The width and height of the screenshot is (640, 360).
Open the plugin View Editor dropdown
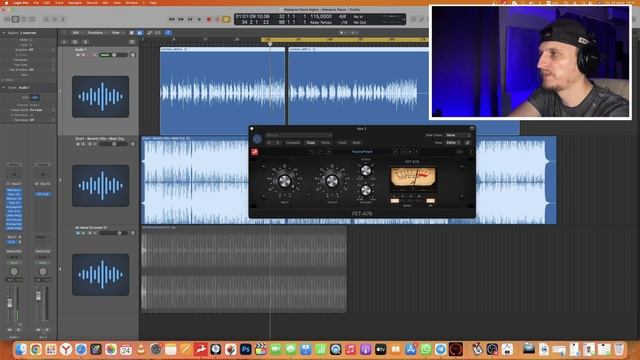pyautogui.click(x=453, y=143)
